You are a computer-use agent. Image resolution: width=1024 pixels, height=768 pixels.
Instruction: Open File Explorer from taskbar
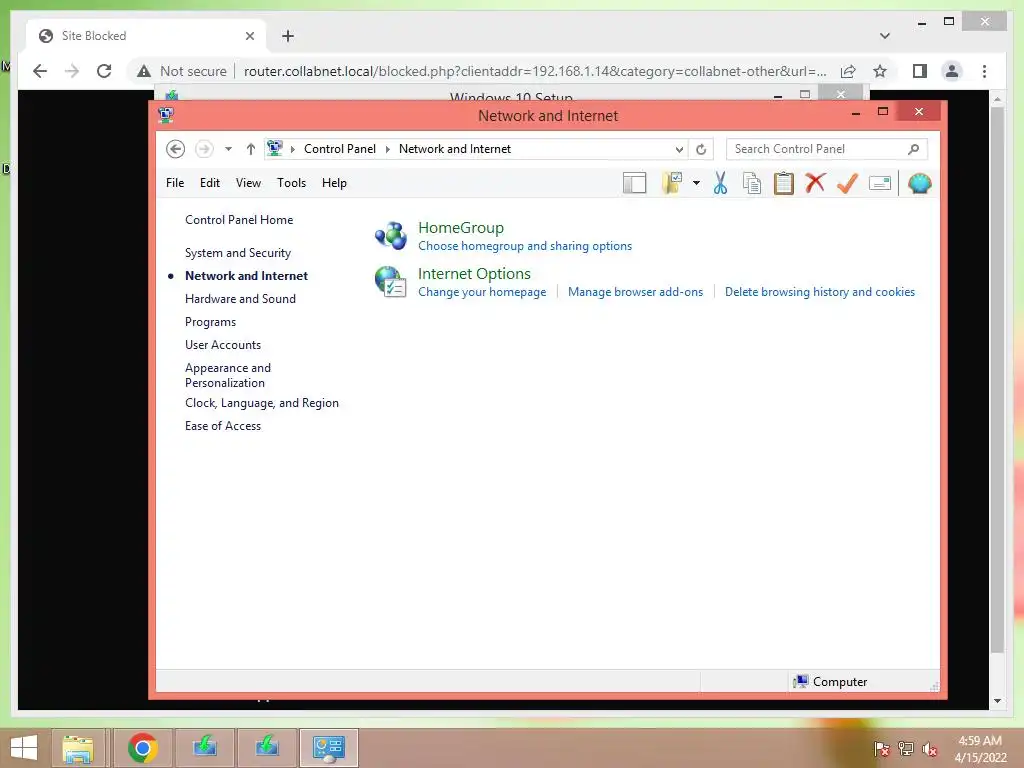[78, 748]
